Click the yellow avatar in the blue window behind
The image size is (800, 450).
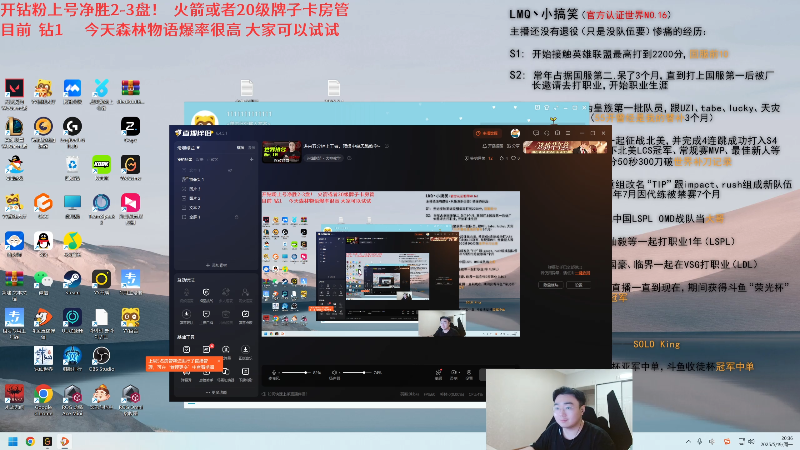205,118
